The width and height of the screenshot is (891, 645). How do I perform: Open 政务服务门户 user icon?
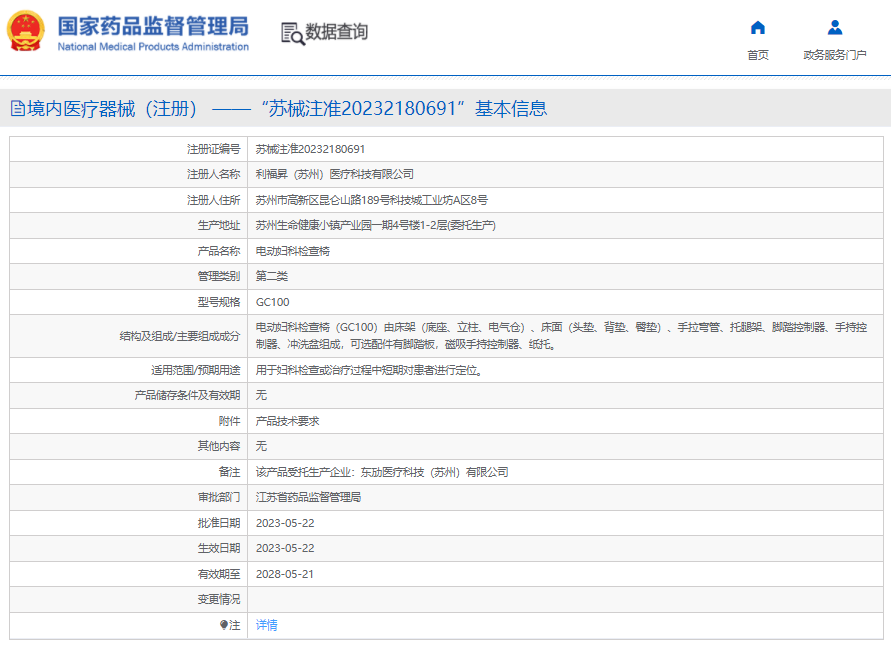coord(835,27)
